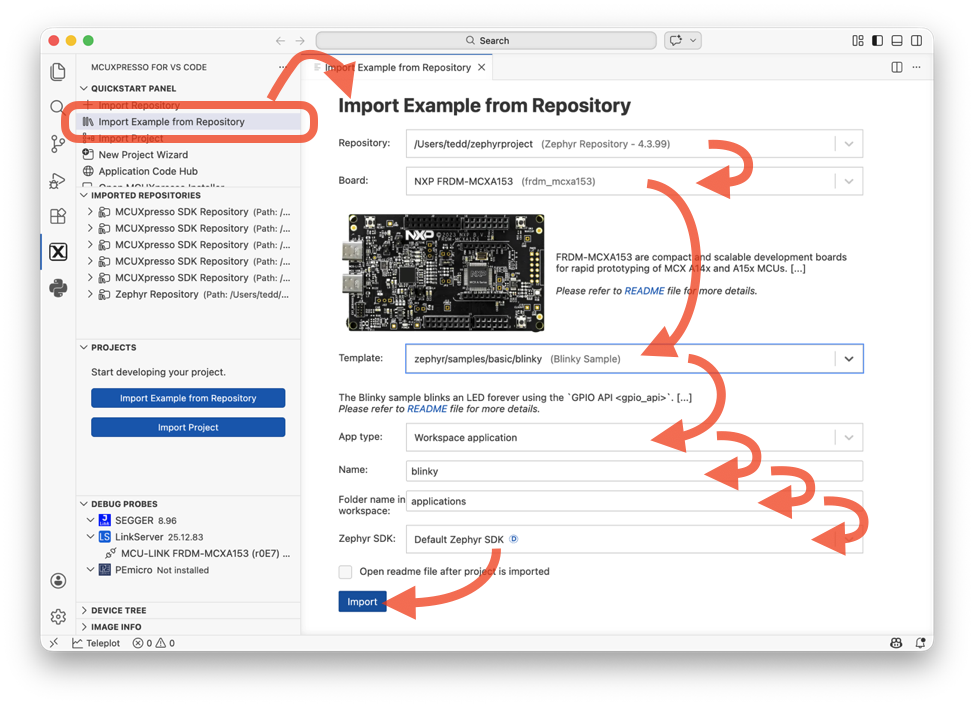Open the board README link
Viewport: 976px width, 706px height.
(644, 291)
